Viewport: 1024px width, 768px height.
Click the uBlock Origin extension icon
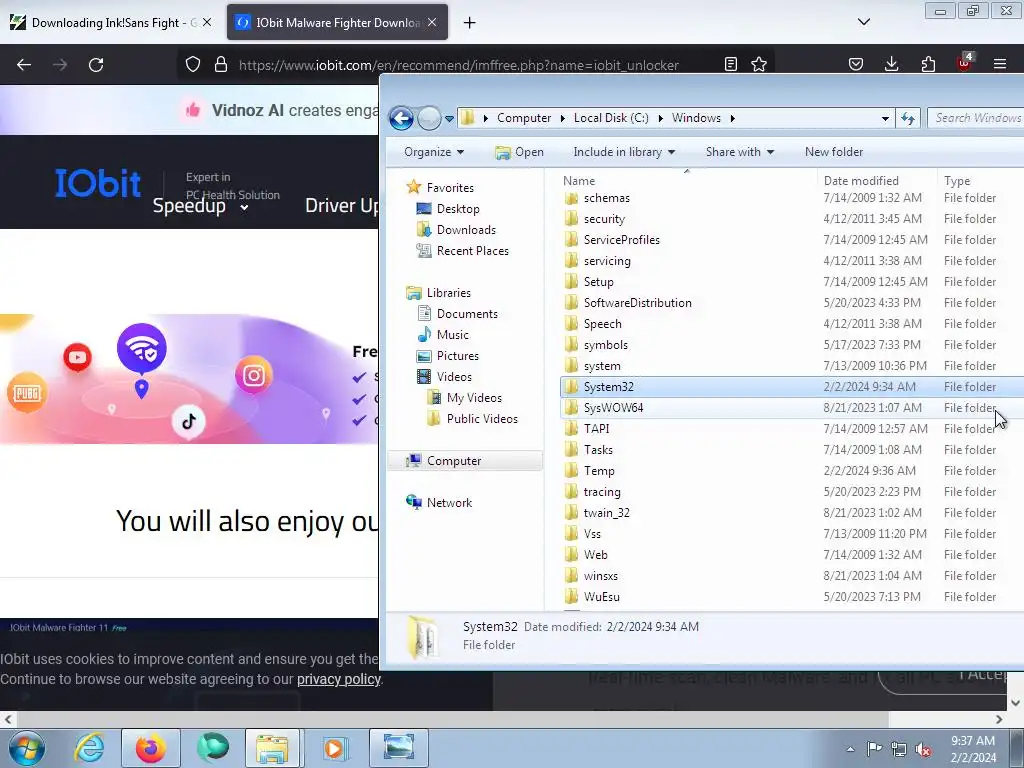965,63
